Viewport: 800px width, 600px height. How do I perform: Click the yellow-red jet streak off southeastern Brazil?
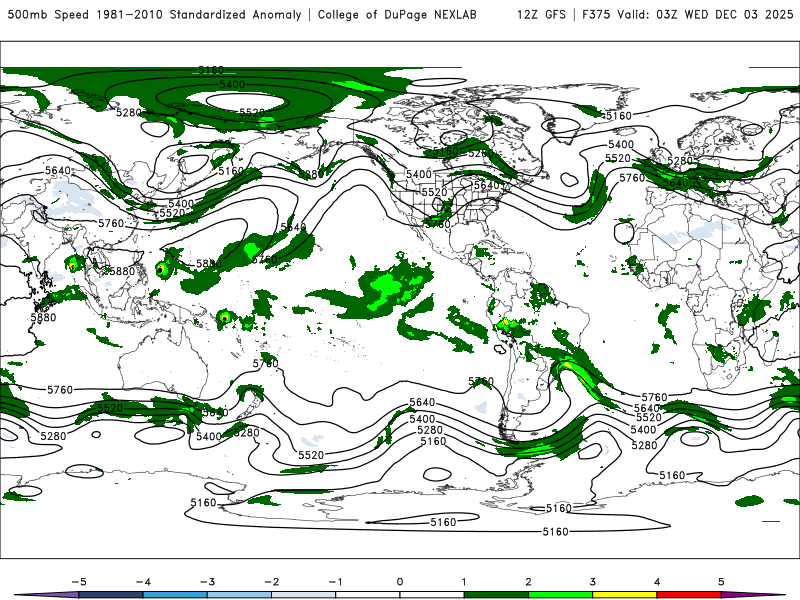[575, 370]
